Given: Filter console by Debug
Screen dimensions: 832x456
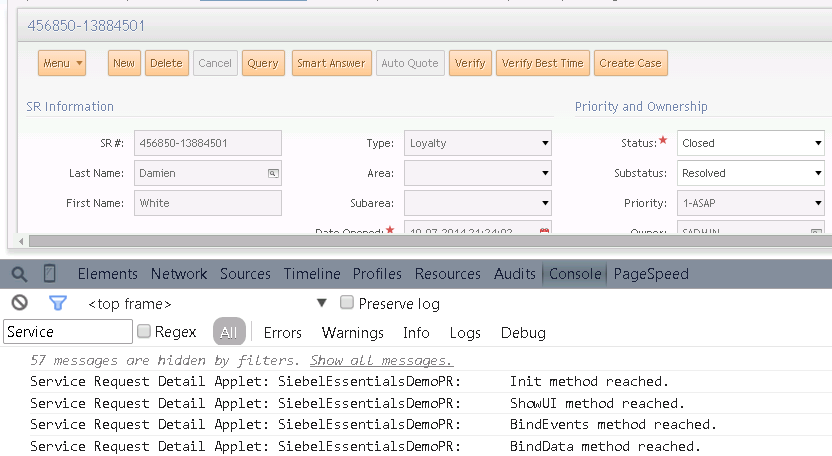Looking at the screenshot, I should click(x=523, y=333).
